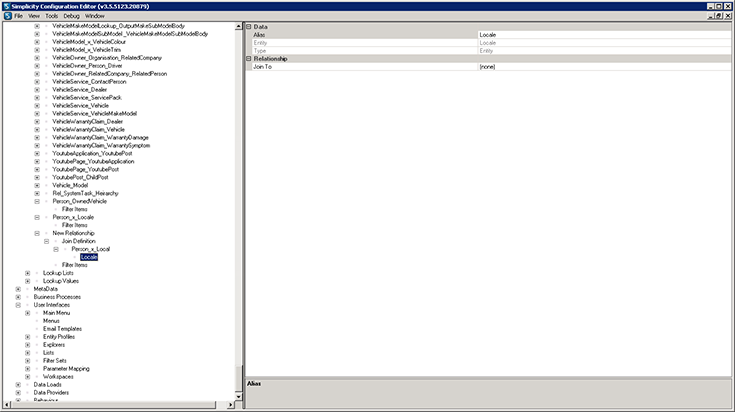This screenshot has width=735, height=412.
Task: Close the inner document window
Action: [728, 16]
